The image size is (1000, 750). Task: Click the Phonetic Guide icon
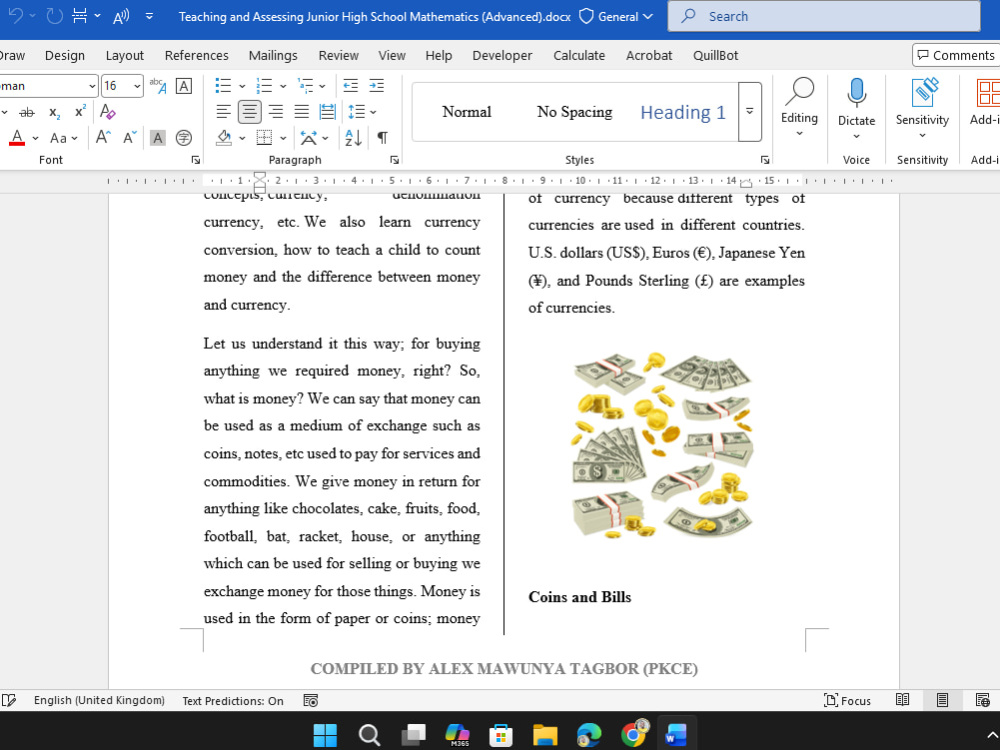158,85
